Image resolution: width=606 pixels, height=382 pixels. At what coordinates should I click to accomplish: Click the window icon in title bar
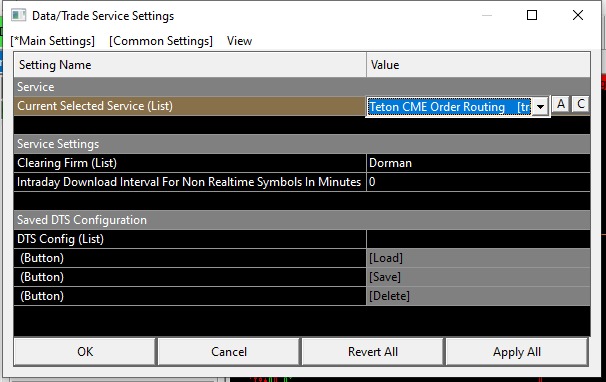pos(18,15)
